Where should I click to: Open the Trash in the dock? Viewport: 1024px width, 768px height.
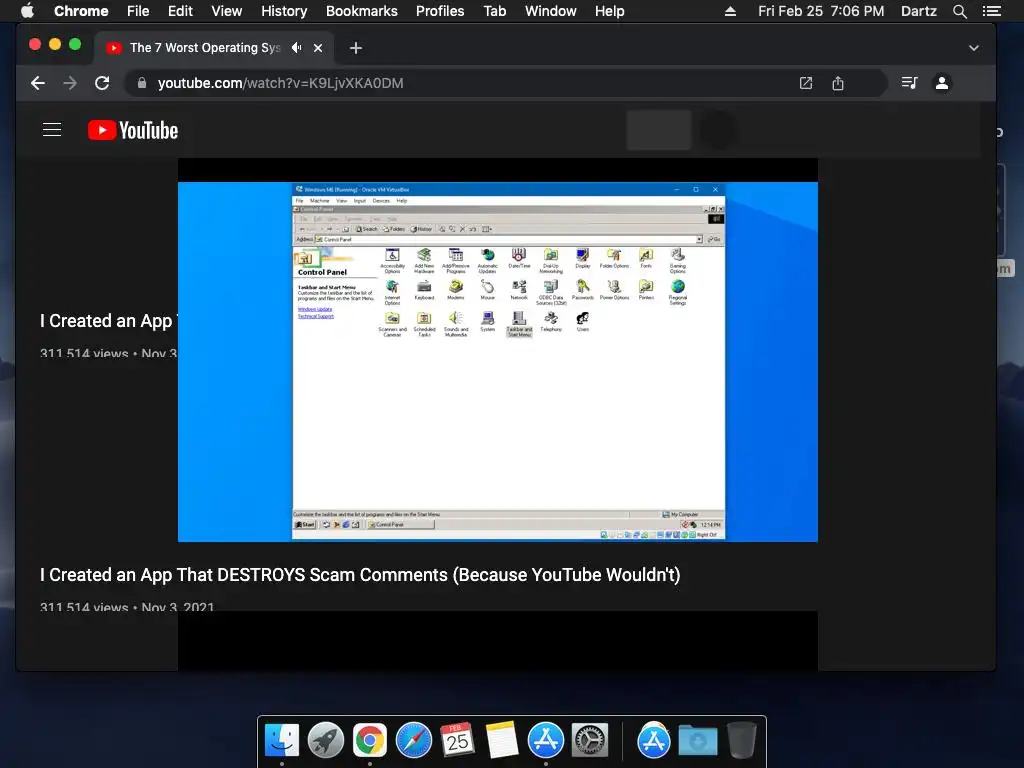click(x=742, y=741)
